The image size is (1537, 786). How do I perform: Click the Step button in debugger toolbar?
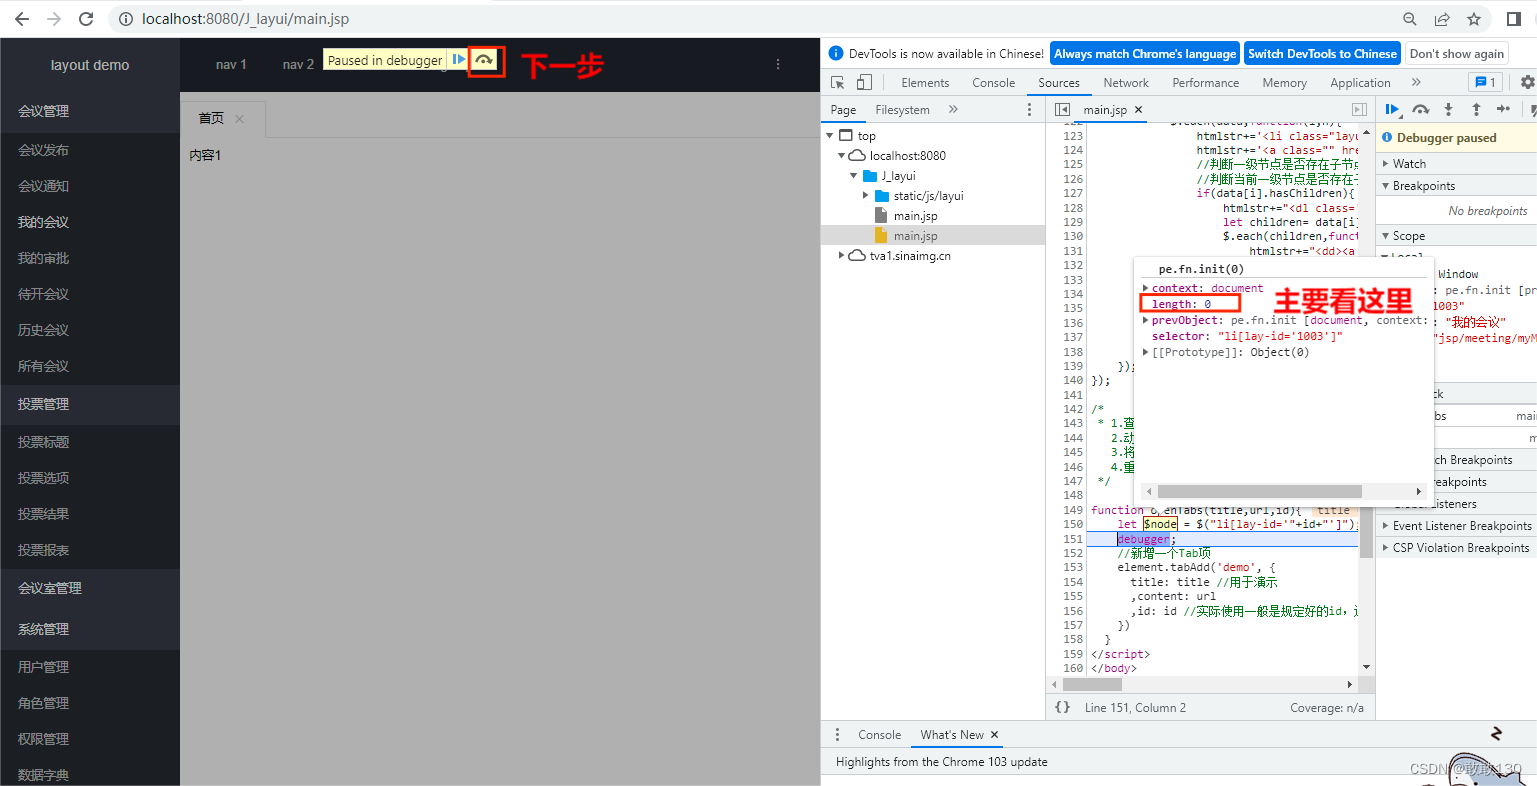coord(1503,109)
